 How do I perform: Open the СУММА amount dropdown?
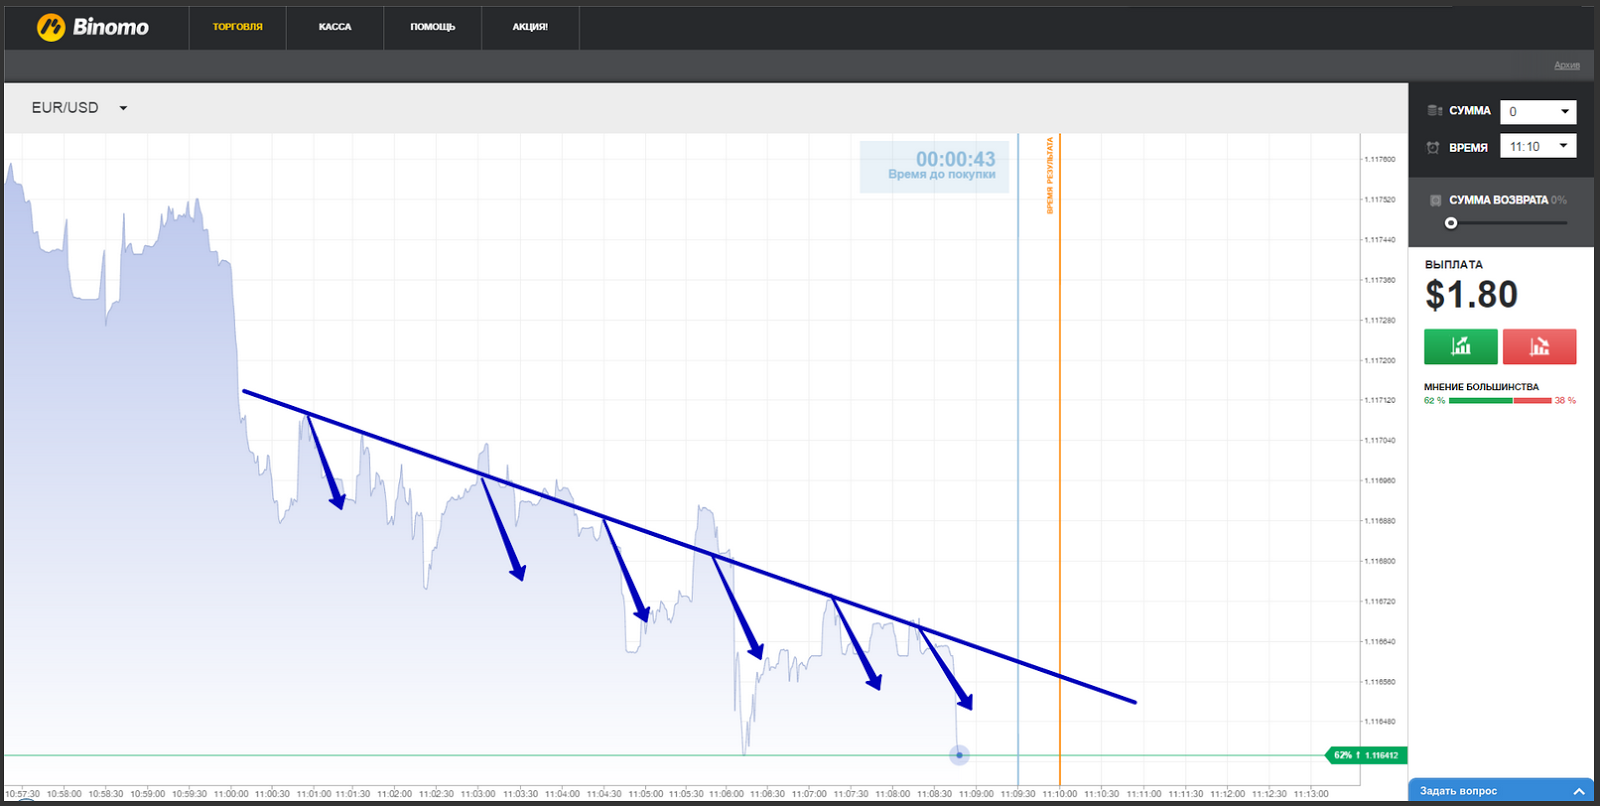click(1538, 112)
